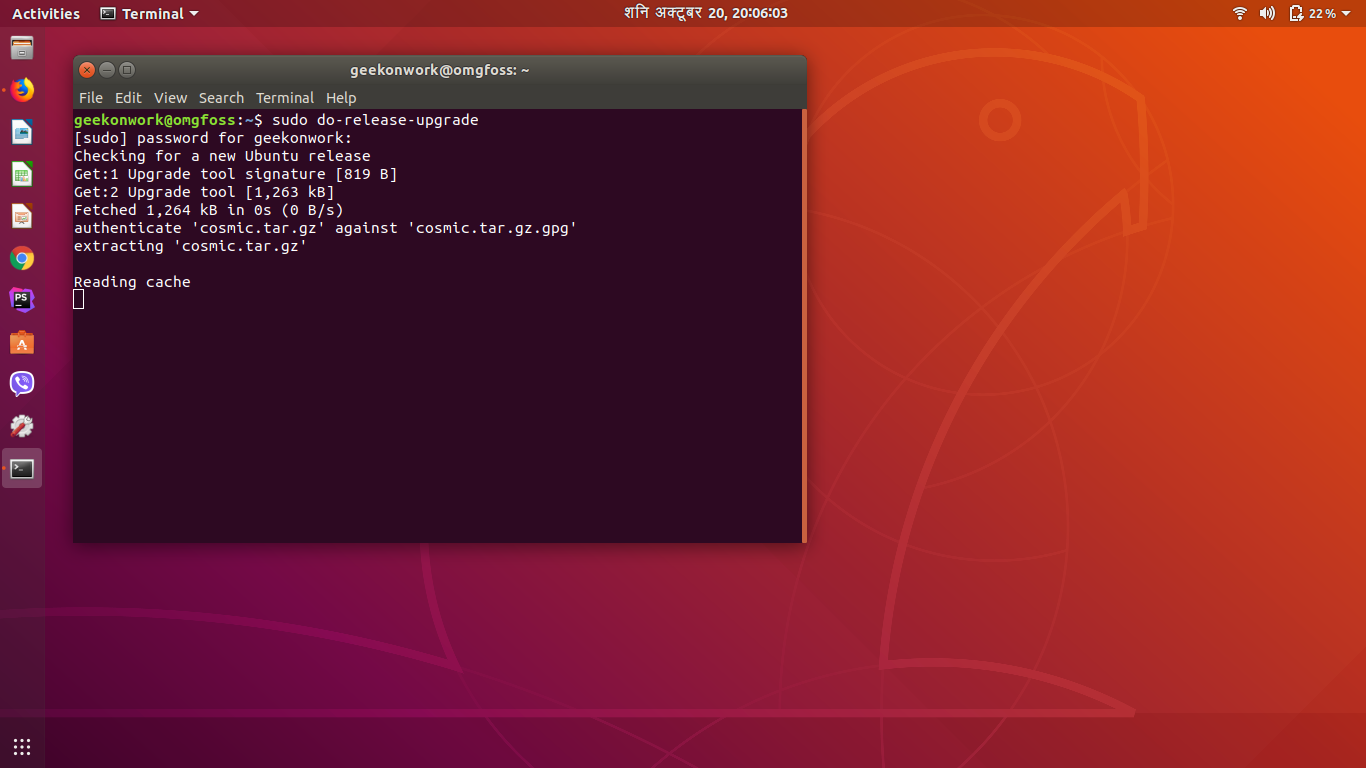
Task: Click the '[sudo] password for geekonwork' line
Action: [213, 138]
